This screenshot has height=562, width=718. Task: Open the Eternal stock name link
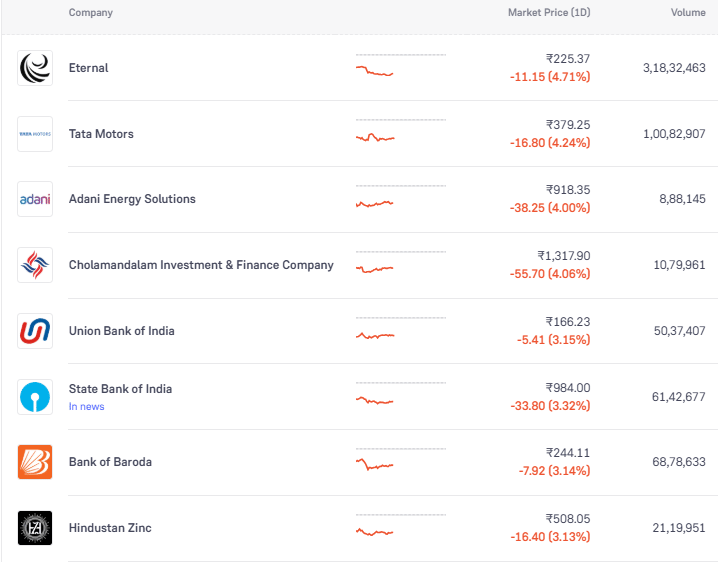[88, 68]
